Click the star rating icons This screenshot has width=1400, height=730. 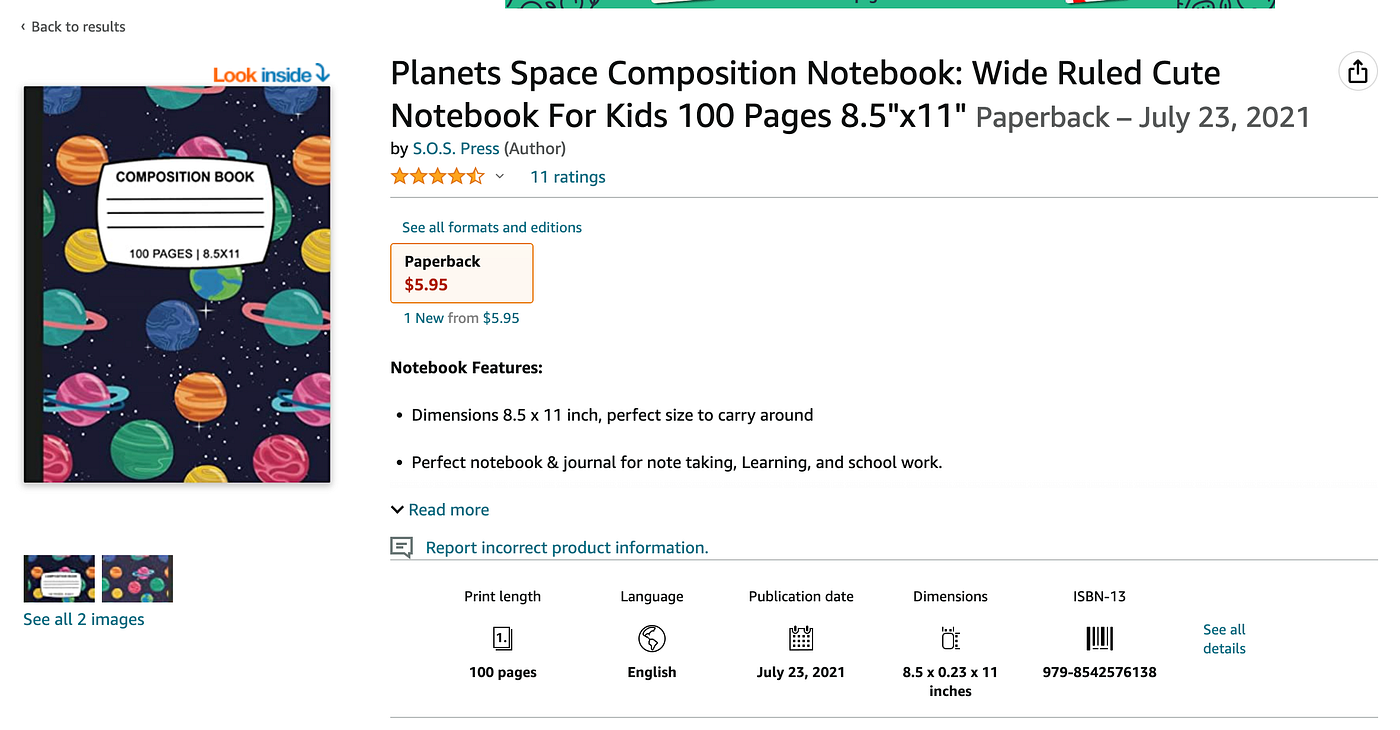pyautogui.click(x=437, y=177)
